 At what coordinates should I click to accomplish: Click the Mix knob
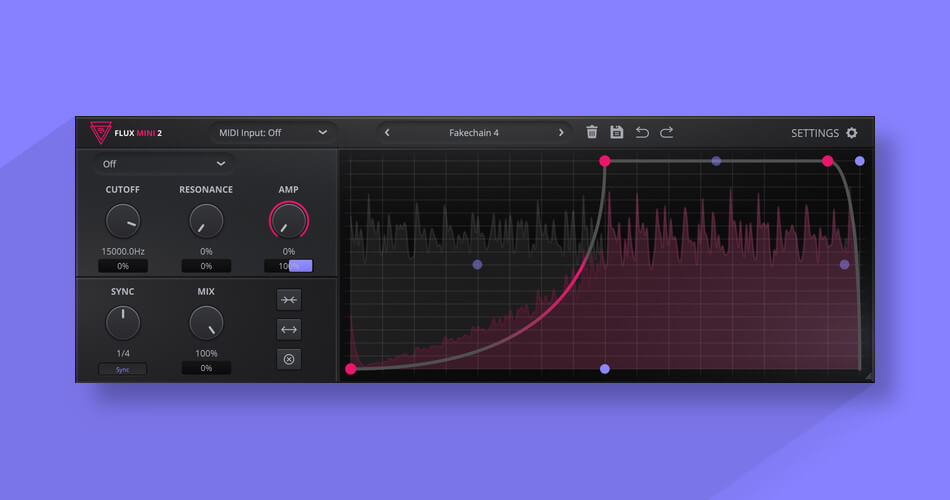(206, 322)
